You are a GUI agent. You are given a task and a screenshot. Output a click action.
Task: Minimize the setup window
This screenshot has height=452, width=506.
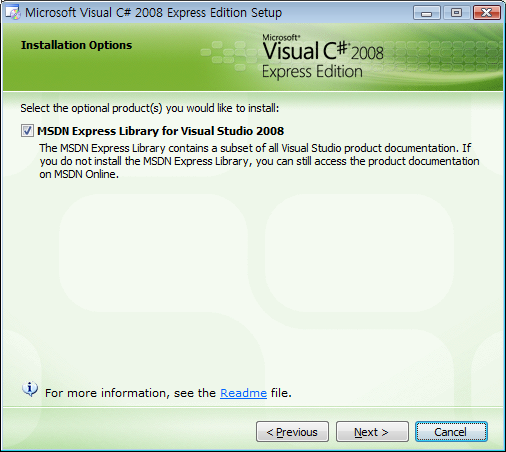426,13
